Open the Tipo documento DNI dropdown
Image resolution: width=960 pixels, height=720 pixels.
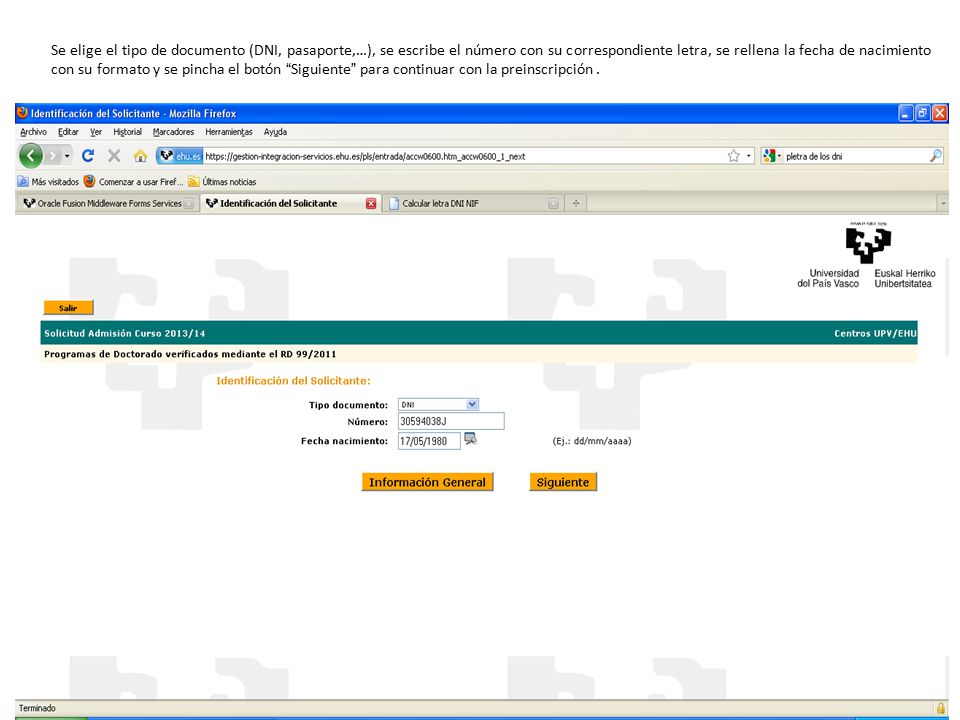(x=438, y=404)
